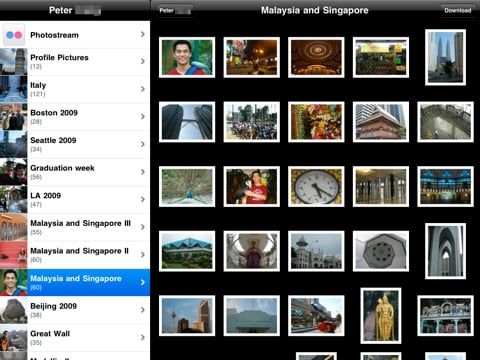
Task: Open the octagonal ceiling fixture photo
Action: tap(381, 251)
